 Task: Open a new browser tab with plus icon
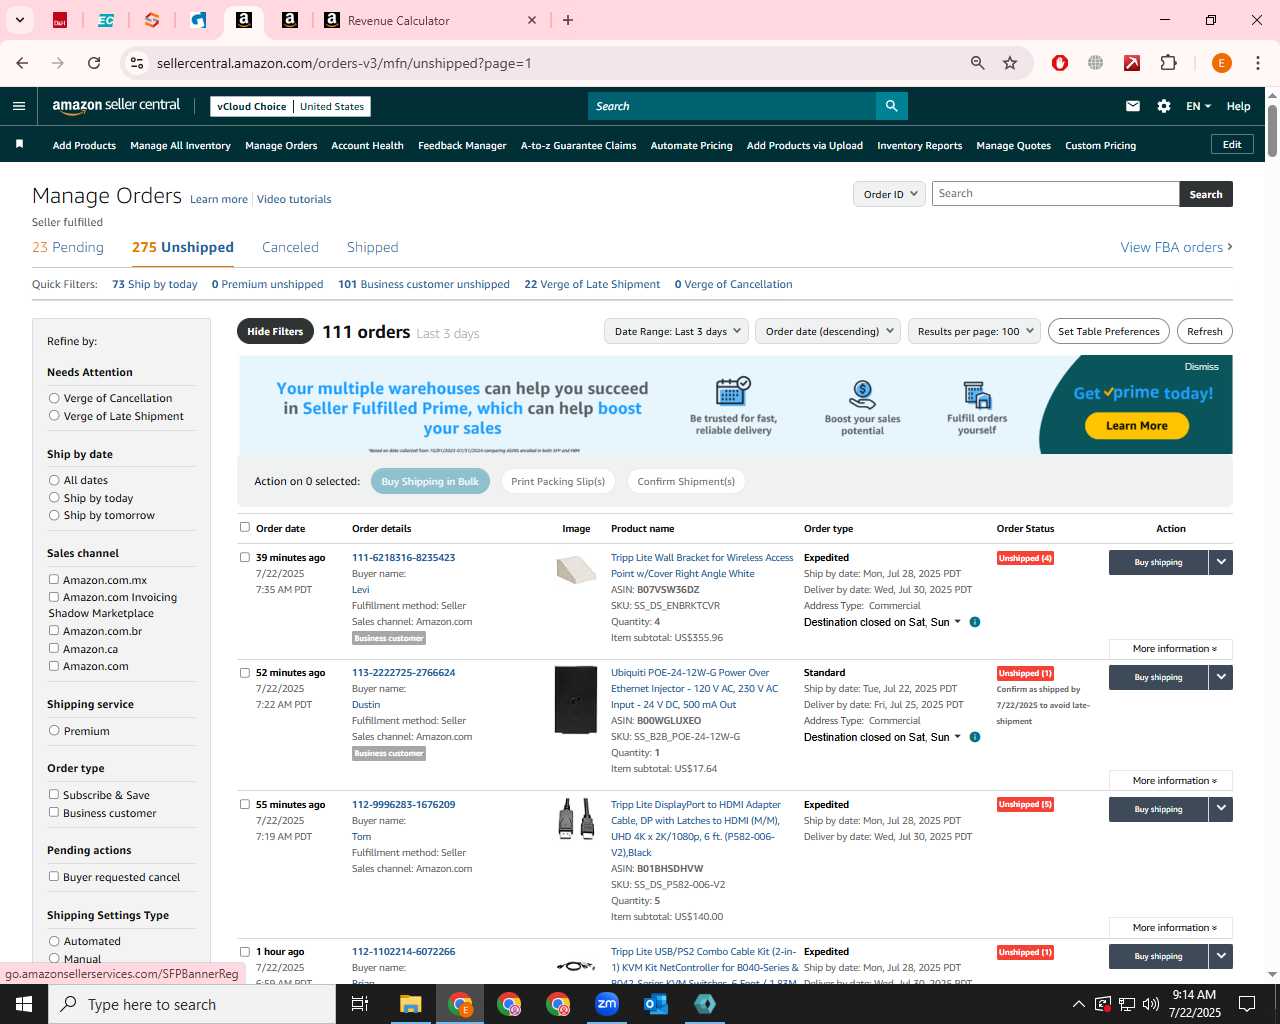(x=568, y=20)
